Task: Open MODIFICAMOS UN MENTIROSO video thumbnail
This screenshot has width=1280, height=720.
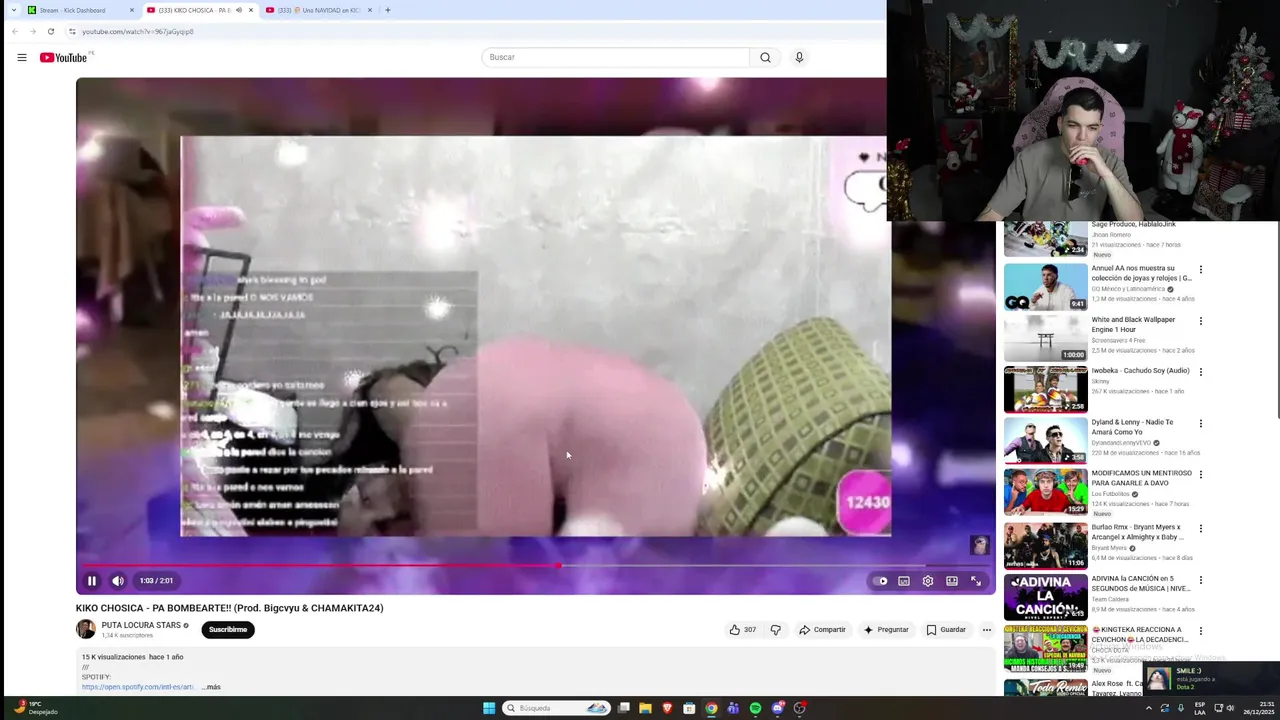Action: (1045, 492)
